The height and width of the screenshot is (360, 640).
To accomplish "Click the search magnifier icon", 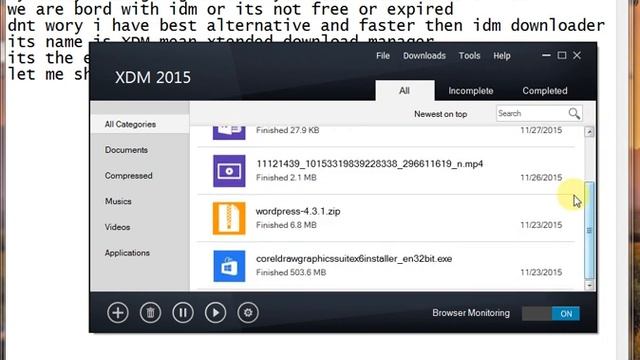I will pos(574,113).
